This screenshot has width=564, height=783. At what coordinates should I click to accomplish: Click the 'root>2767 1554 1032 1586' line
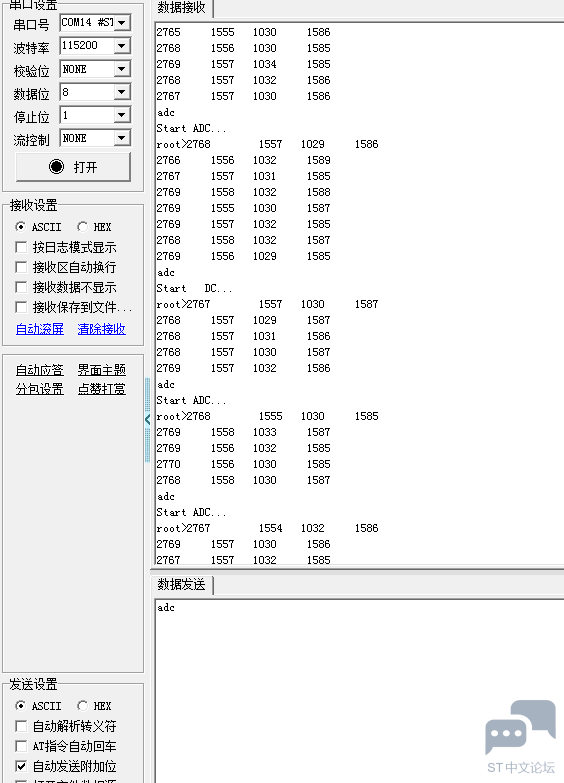click(267, 528)
